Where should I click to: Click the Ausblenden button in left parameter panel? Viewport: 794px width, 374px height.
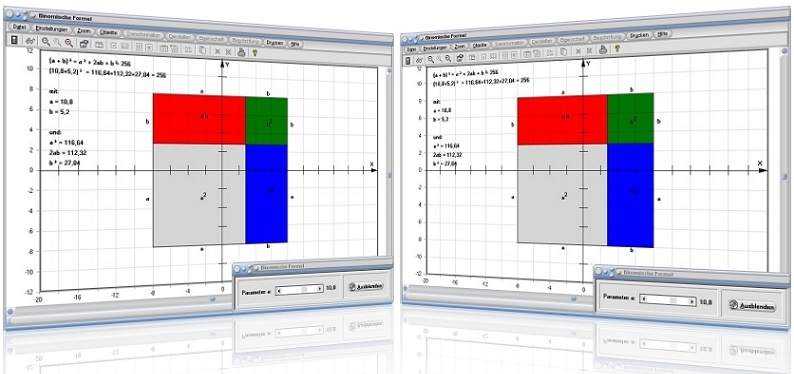point(366,286)
